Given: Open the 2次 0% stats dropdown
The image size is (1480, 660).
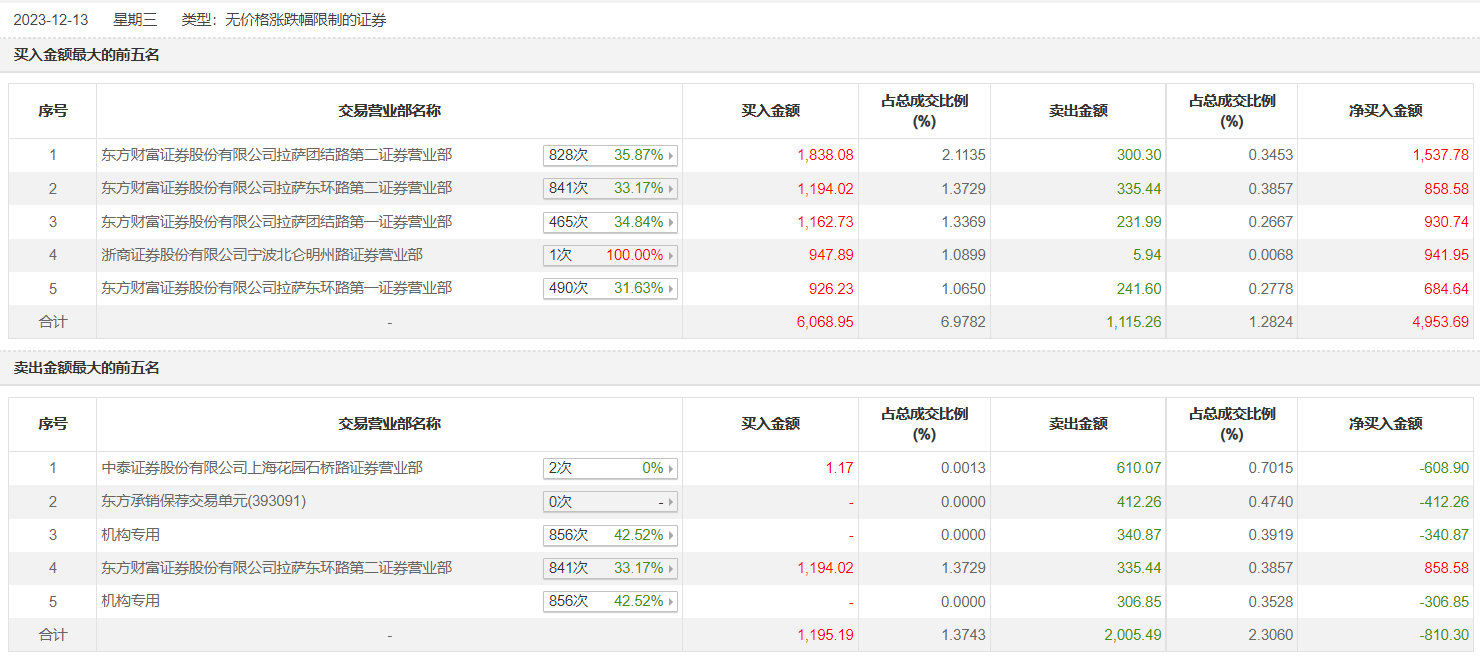Looking at the screenshot, I should click(671, 469).
